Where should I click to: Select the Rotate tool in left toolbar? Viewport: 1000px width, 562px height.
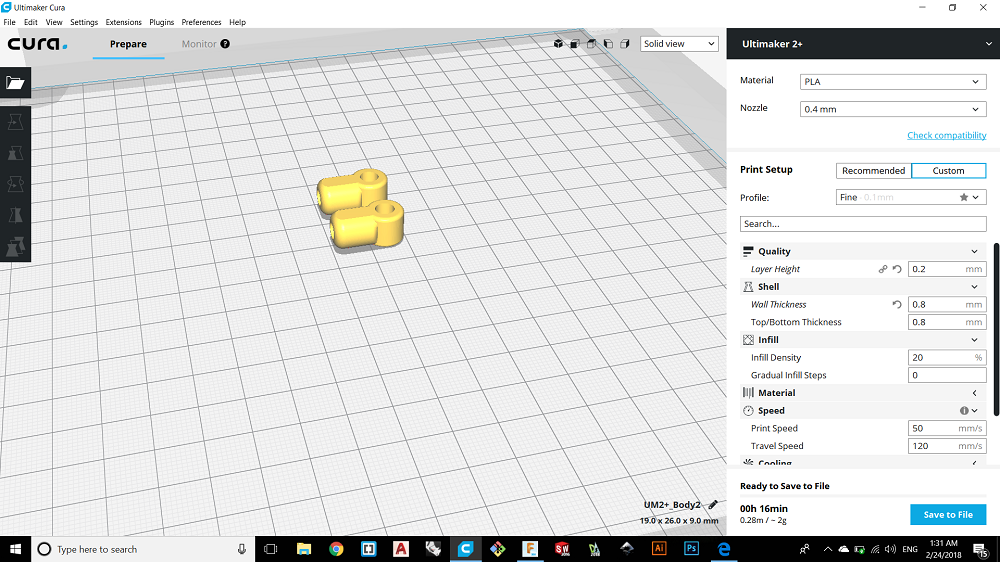tap(15, 184)
